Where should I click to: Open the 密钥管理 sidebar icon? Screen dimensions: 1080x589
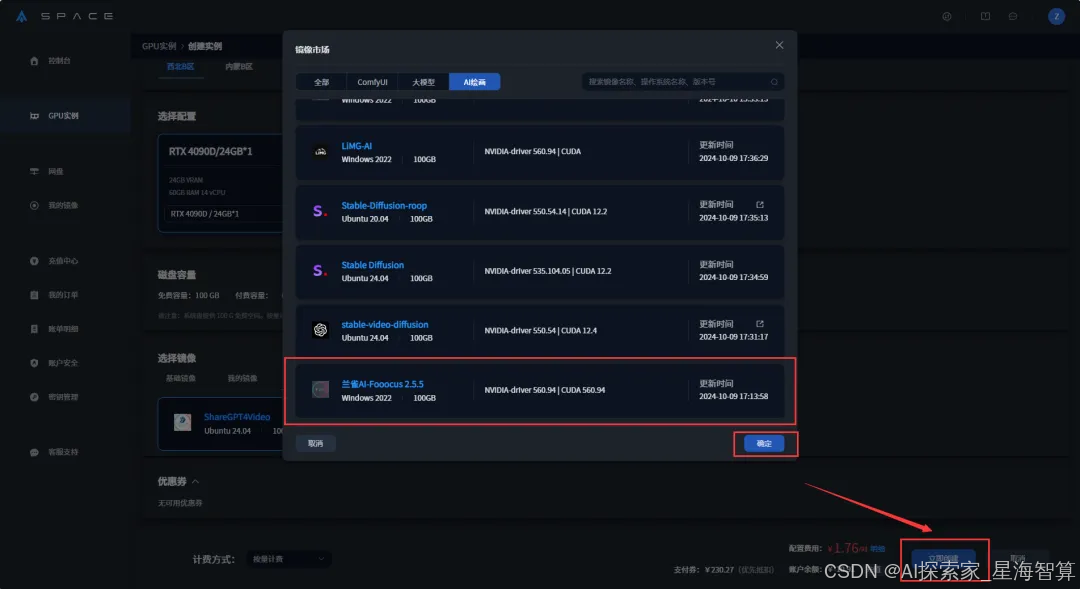[34, 397]
